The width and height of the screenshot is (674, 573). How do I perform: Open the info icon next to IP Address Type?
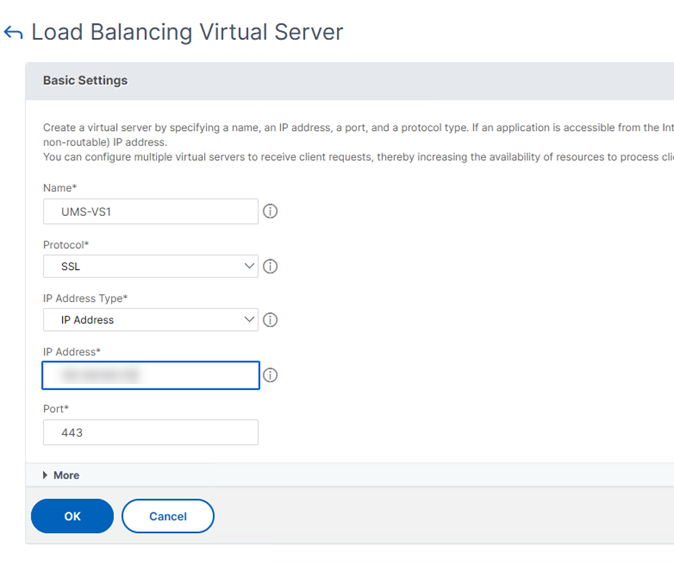tap(270, 320)
